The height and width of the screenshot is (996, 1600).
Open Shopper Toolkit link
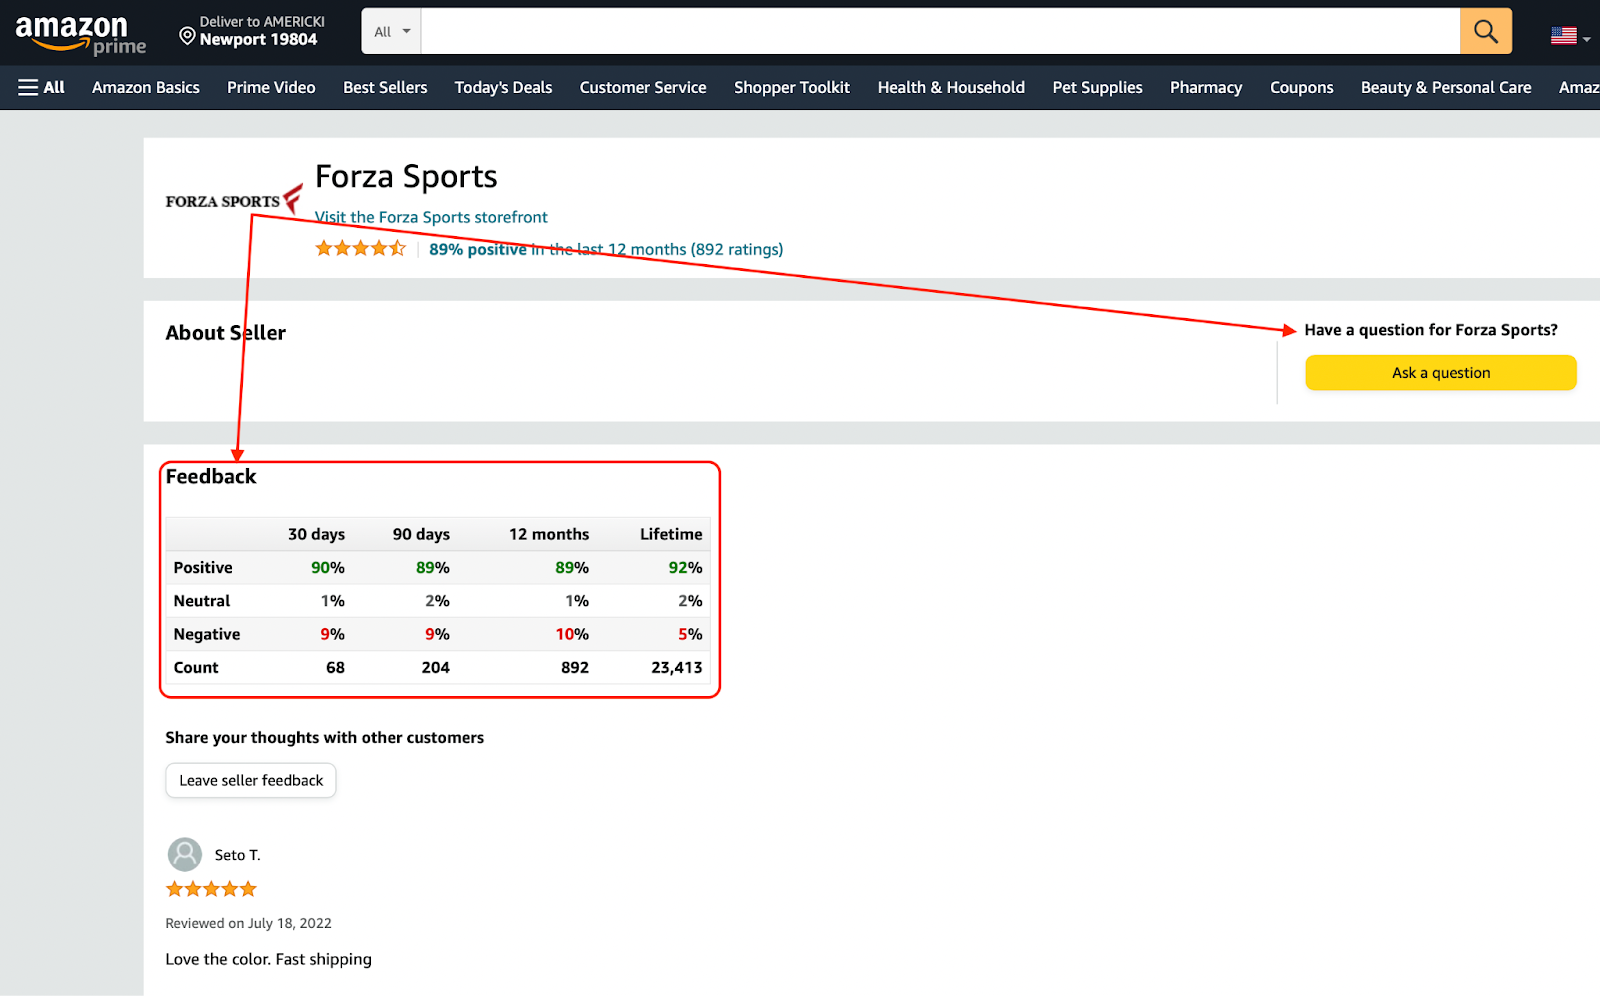pyautogui.click(x=792, y=87)
